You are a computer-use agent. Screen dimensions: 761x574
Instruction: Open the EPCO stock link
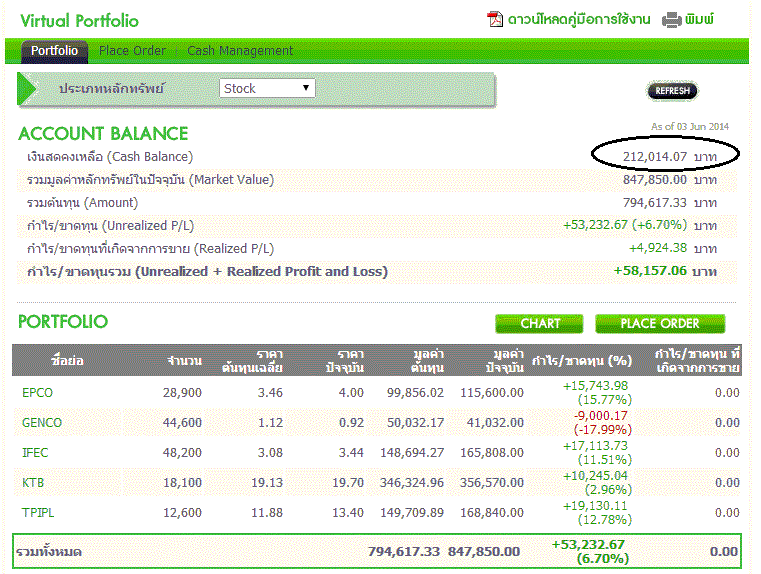tap(37, 393)
